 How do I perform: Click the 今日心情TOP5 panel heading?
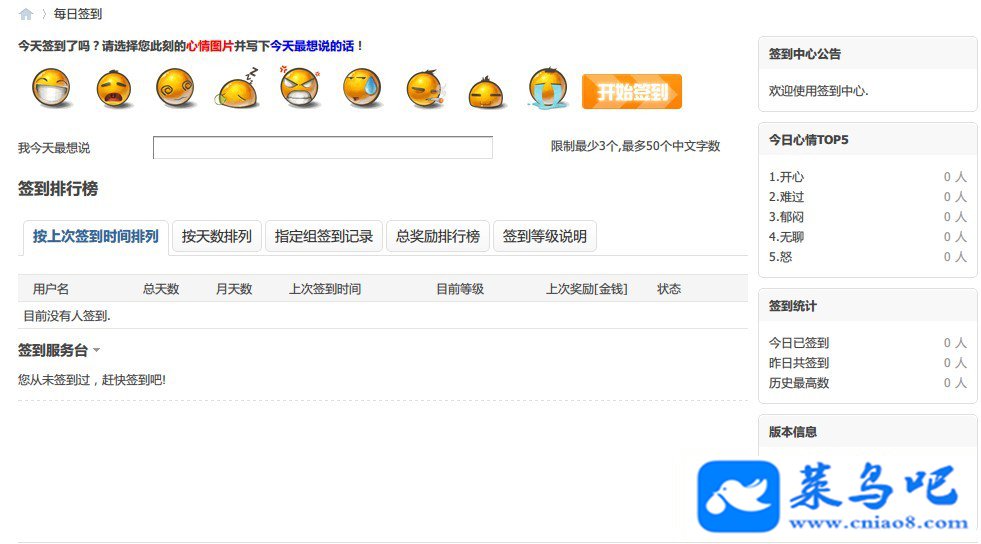tap(808, 139)
